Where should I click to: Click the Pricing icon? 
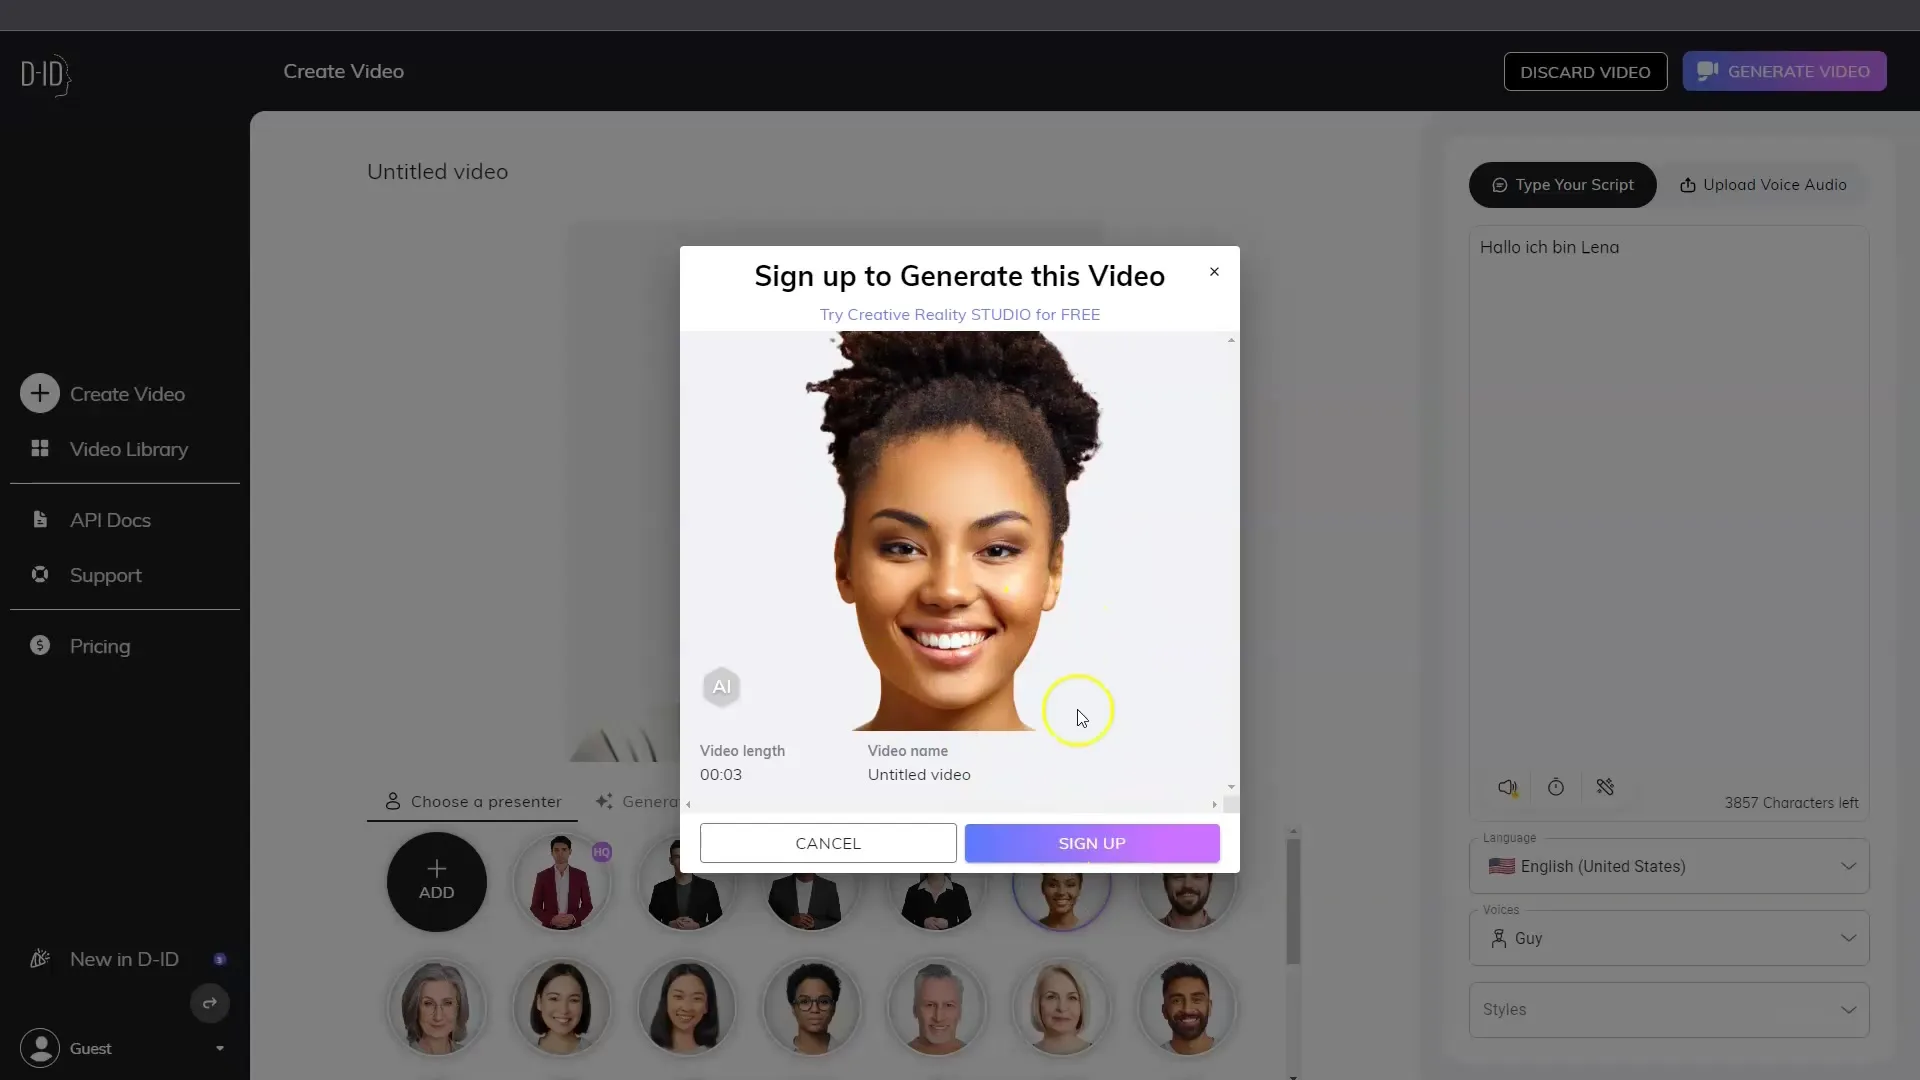click(x=41, y=646)
